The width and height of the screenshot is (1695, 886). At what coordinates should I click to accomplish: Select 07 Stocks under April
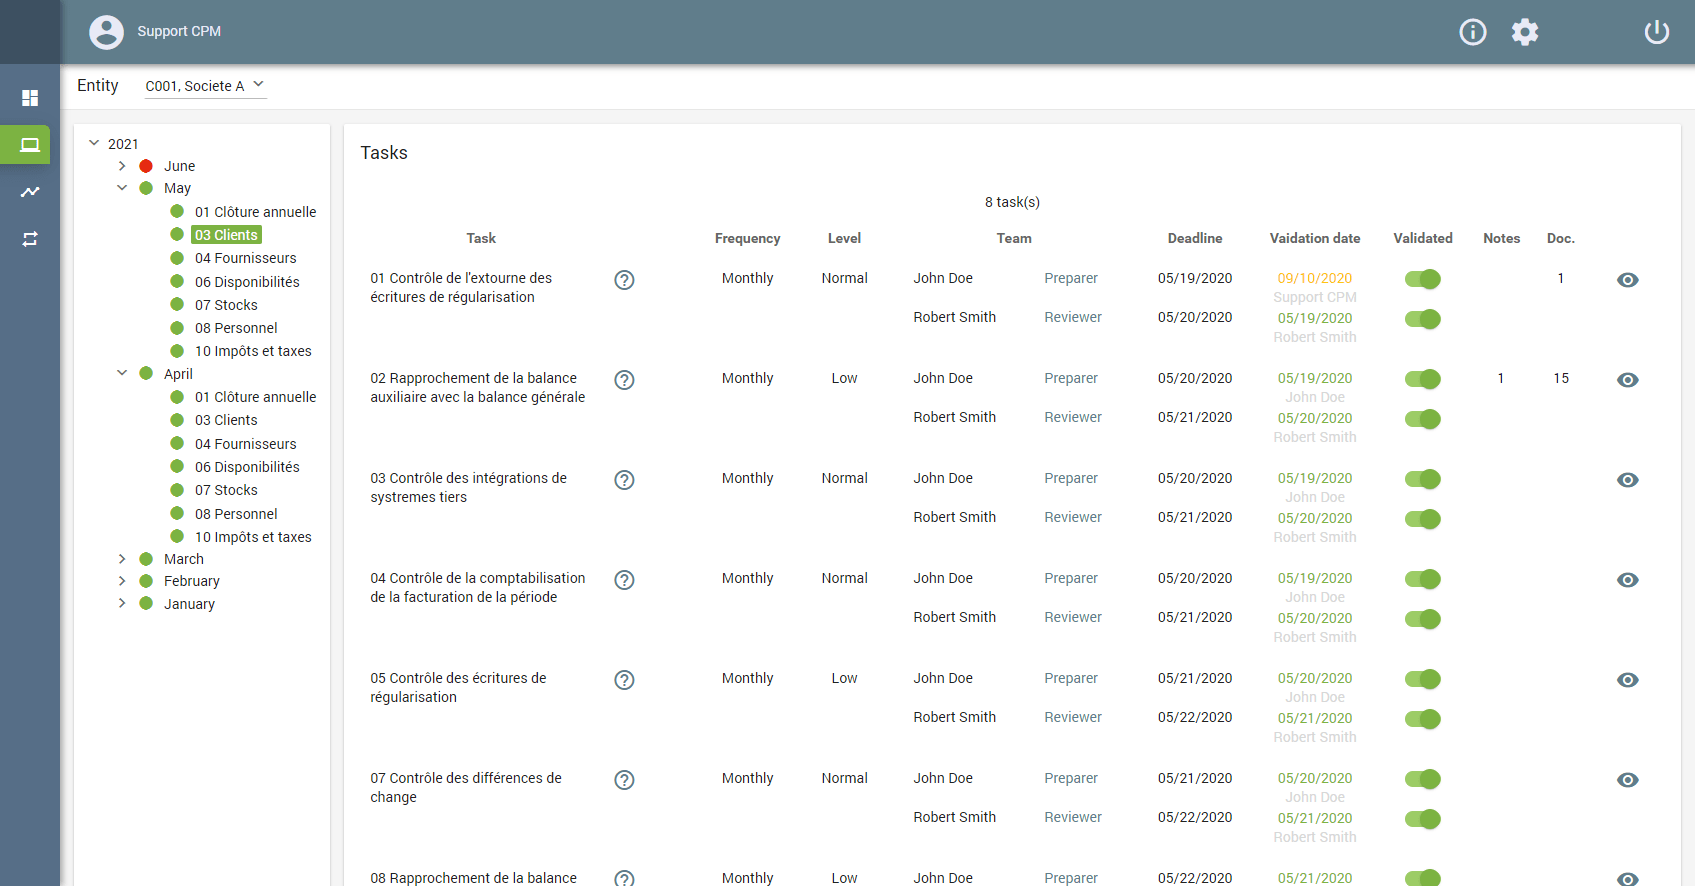(226, 490)
